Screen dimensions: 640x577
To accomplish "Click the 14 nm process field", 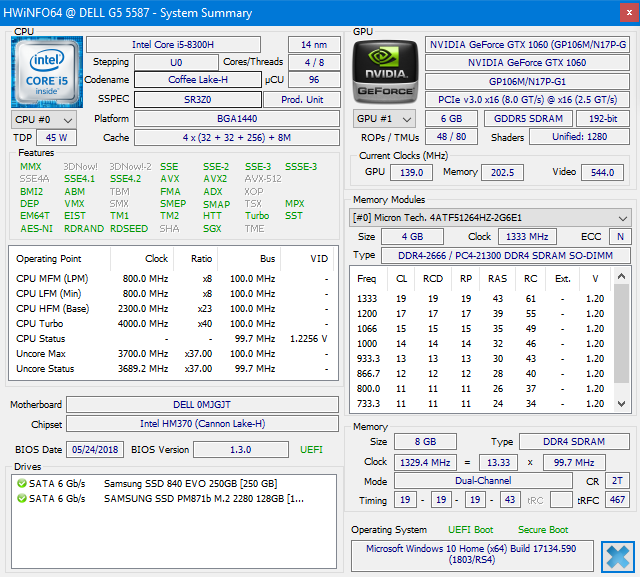I will pos(314,44).
